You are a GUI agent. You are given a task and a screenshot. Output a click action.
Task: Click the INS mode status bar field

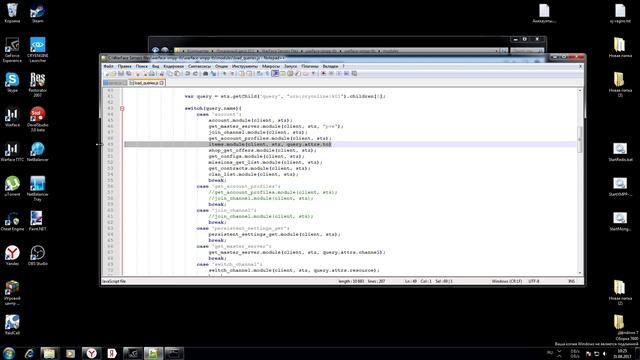571,281
